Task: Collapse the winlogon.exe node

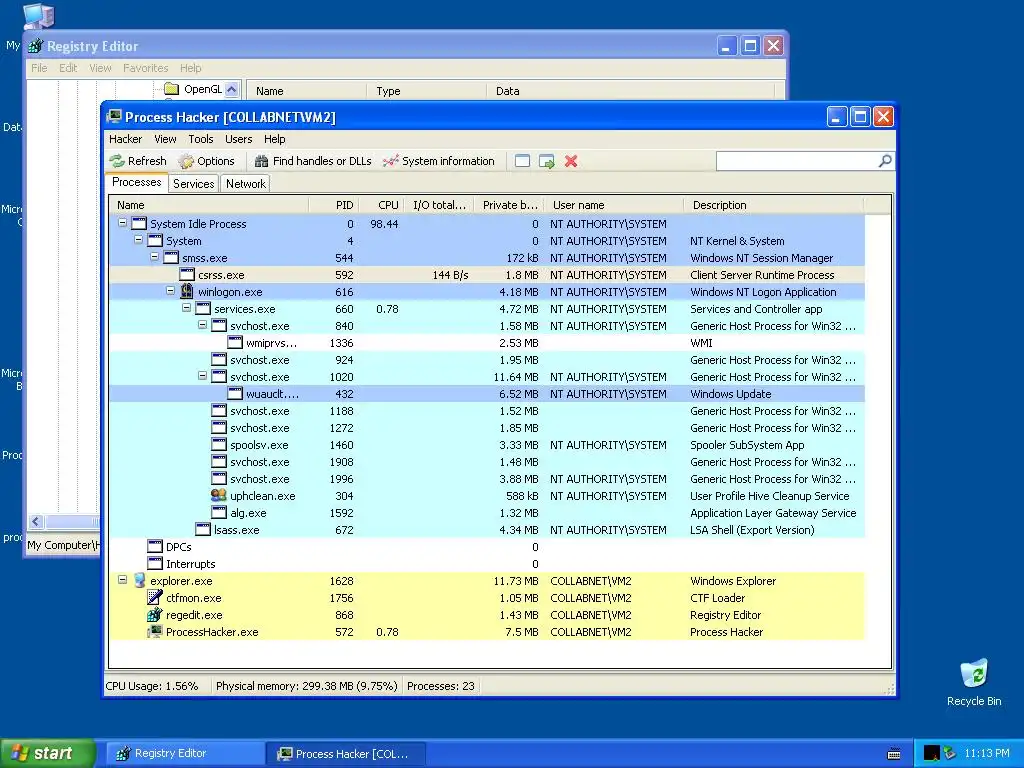Action: [170, 291]
